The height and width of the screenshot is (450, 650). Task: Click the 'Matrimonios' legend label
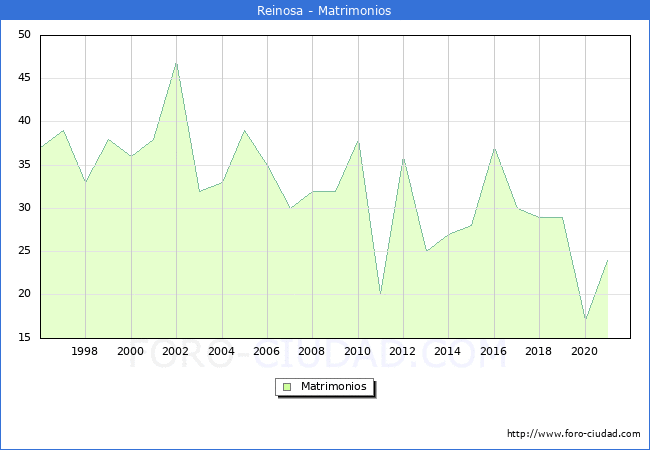334,387
